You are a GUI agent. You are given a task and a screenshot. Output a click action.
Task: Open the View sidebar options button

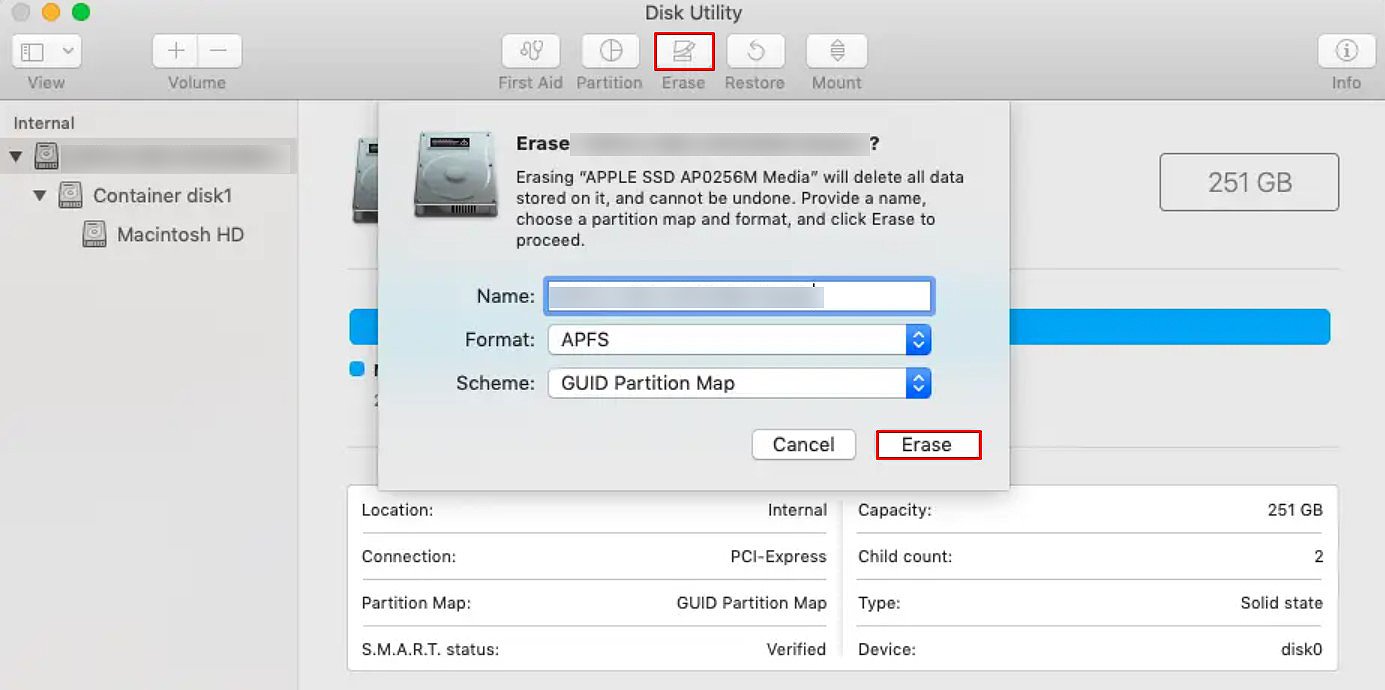point(46,51)
